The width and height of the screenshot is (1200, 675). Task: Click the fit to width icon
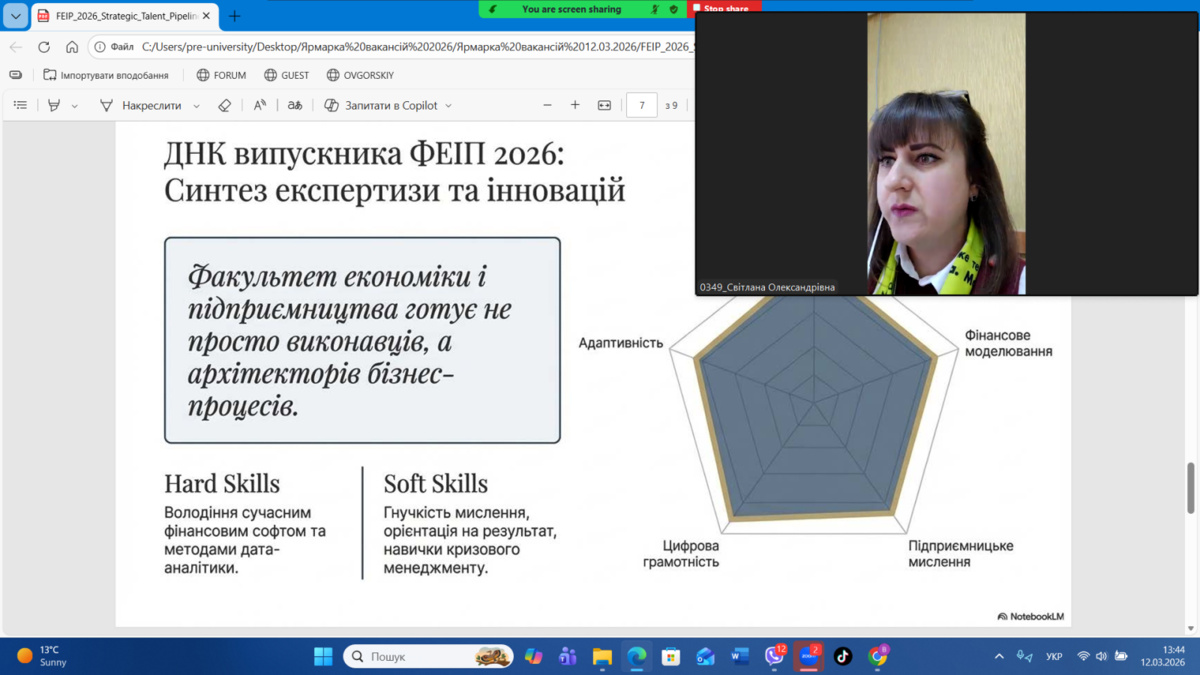[x=604, y=105]
